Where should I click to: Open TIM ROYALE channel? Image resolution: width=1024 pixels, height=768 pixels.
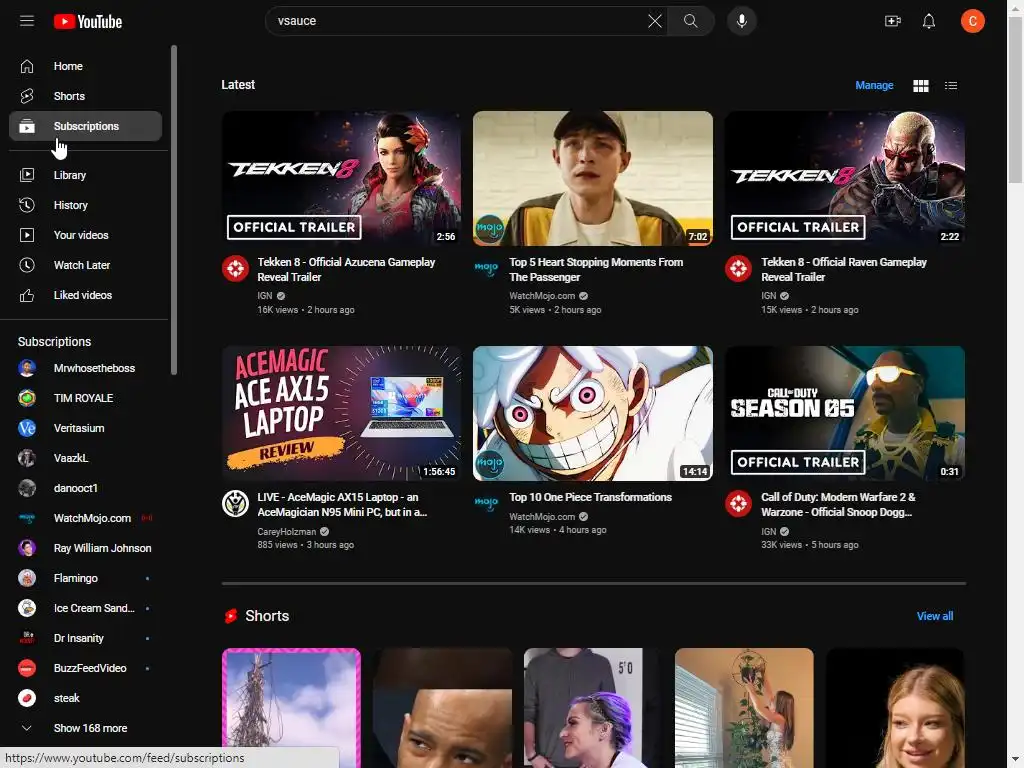click(86, 398)
